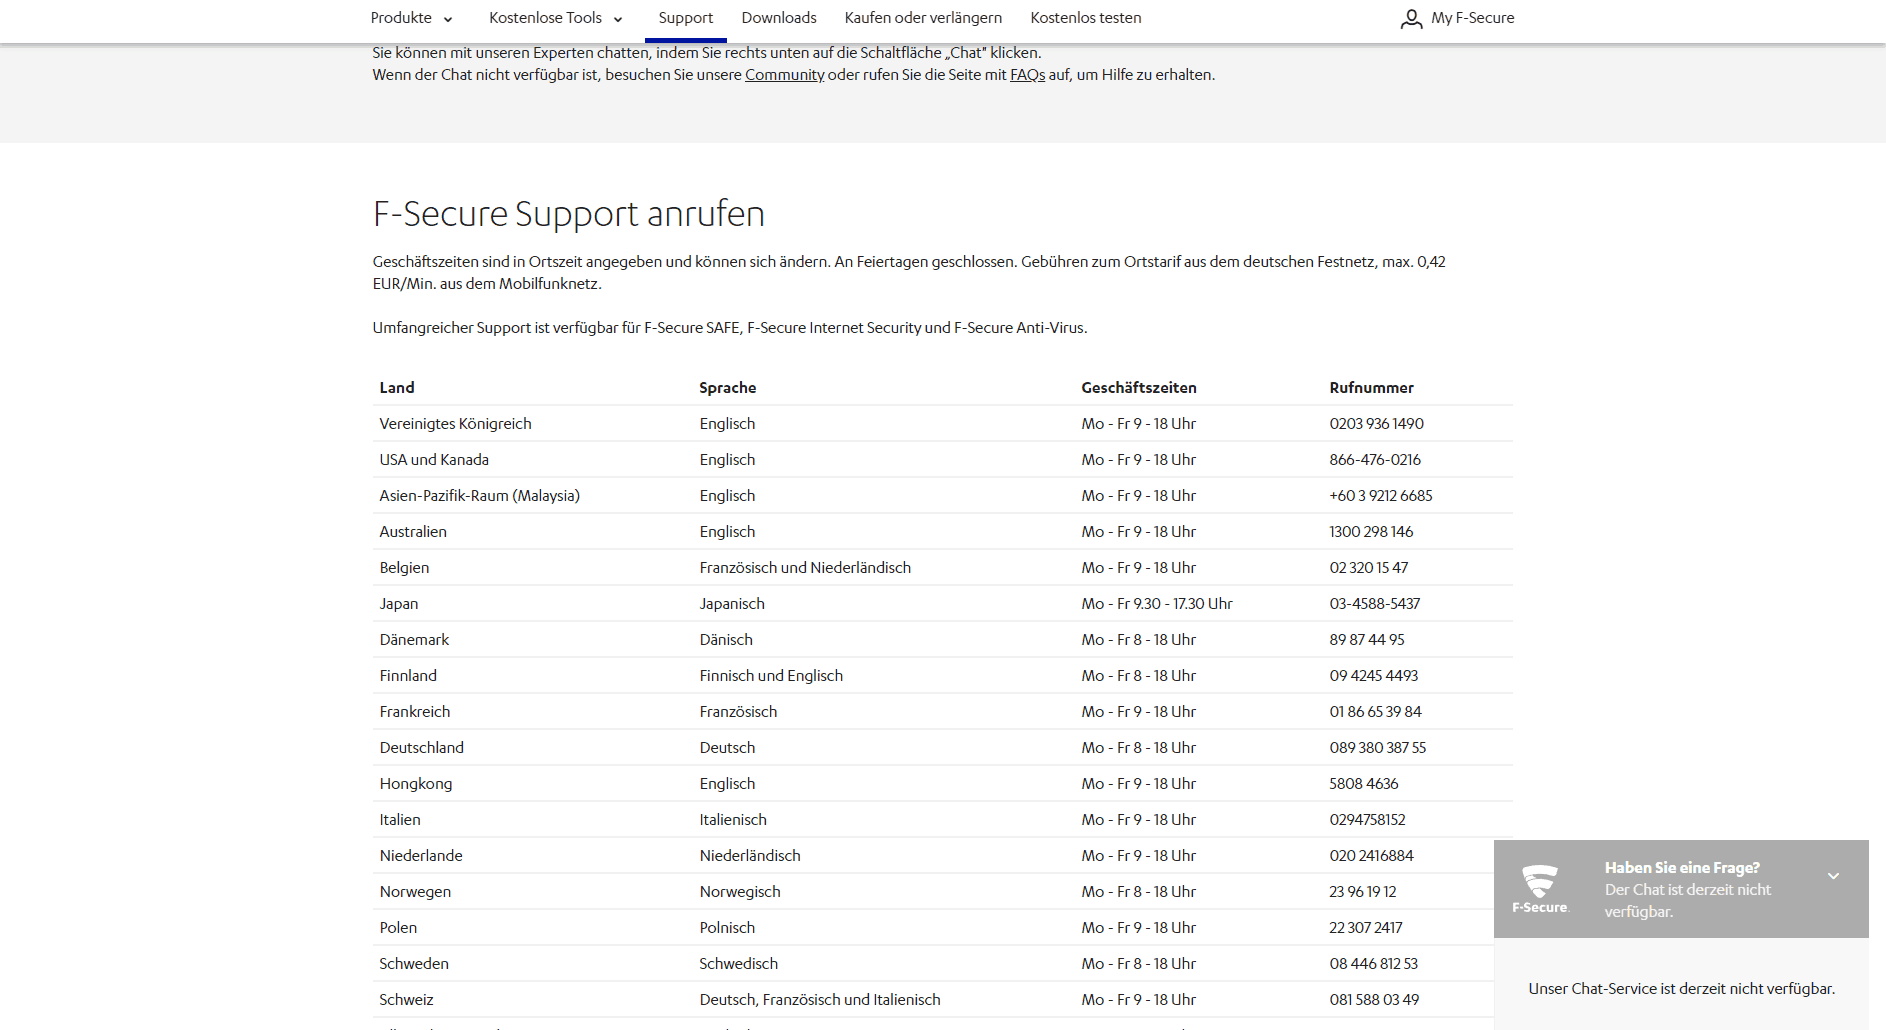Open the My F-Secure link
Screen dimensions: 1886x1030
1472,18
